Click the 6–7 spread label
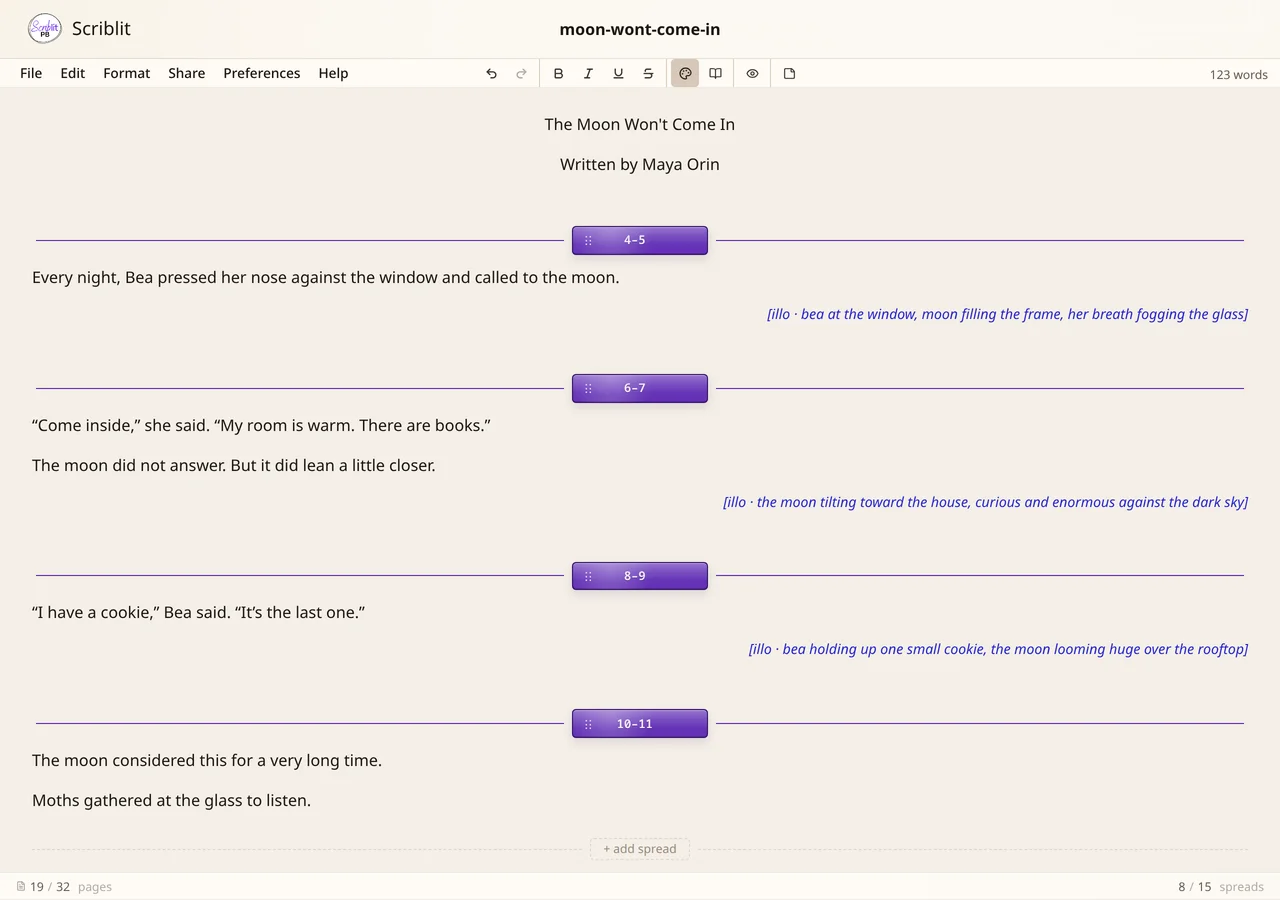This screenshot has width=1280, height=900. 634,388
